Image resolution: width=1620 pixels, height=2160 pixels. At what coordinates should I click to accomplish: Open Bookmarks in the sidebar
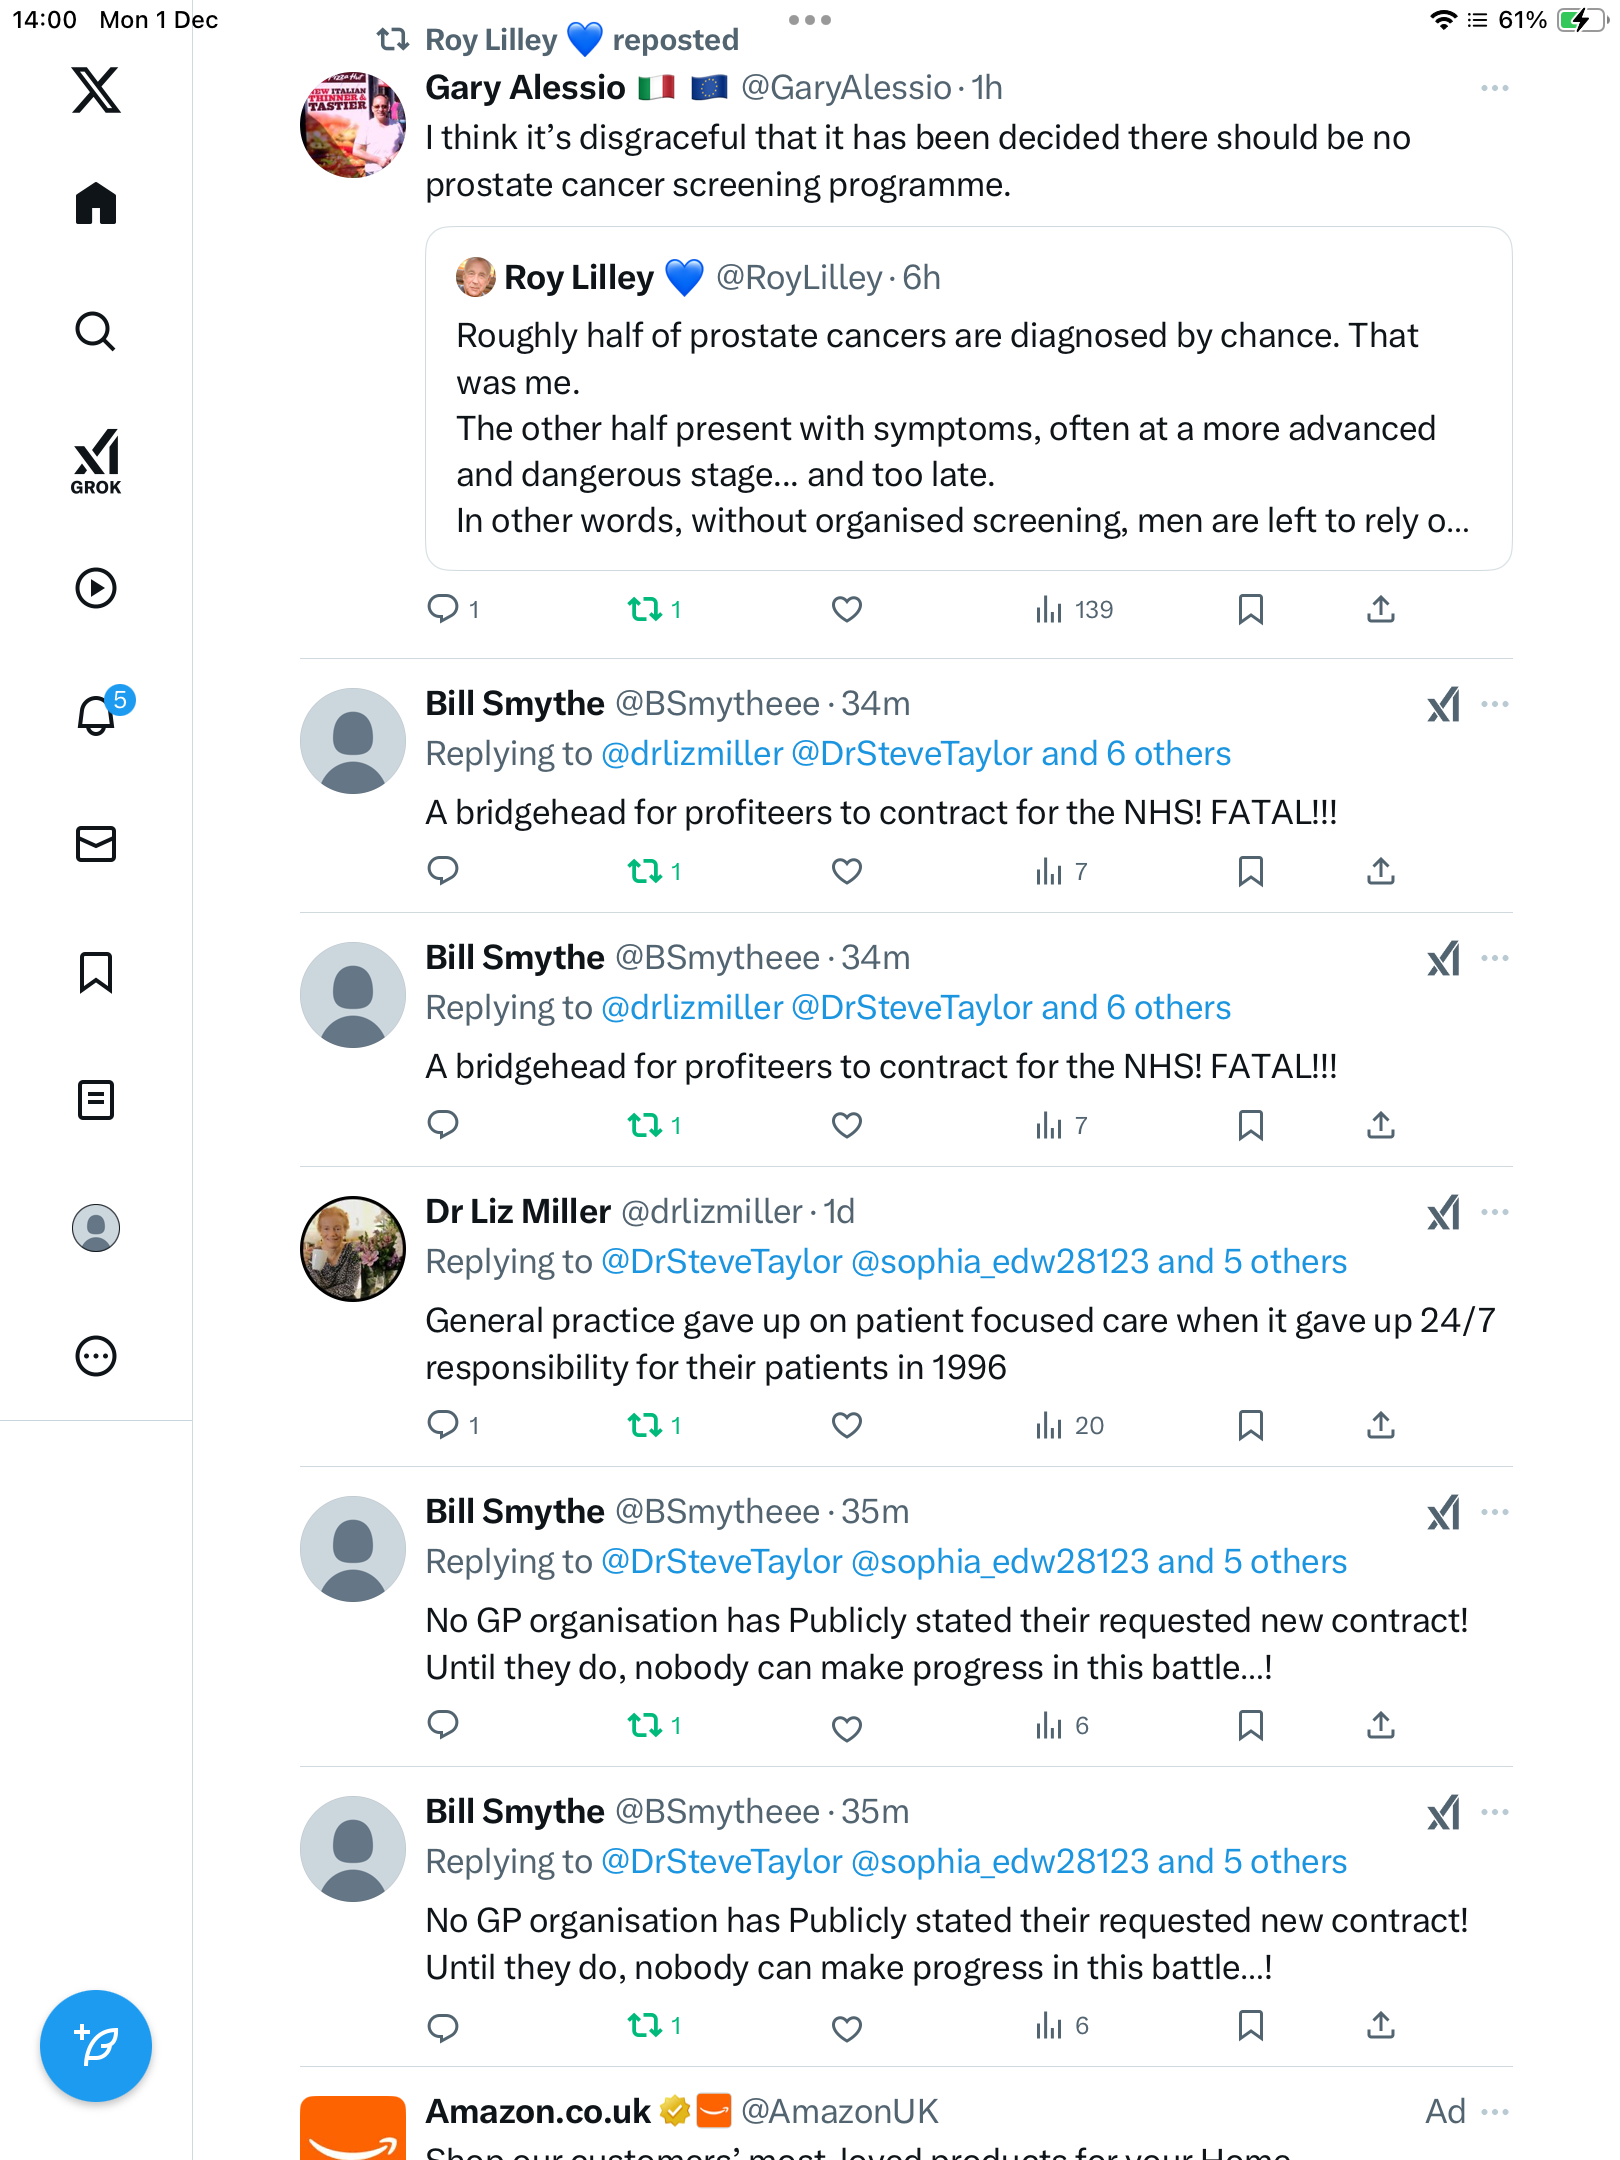click(96, 972)
